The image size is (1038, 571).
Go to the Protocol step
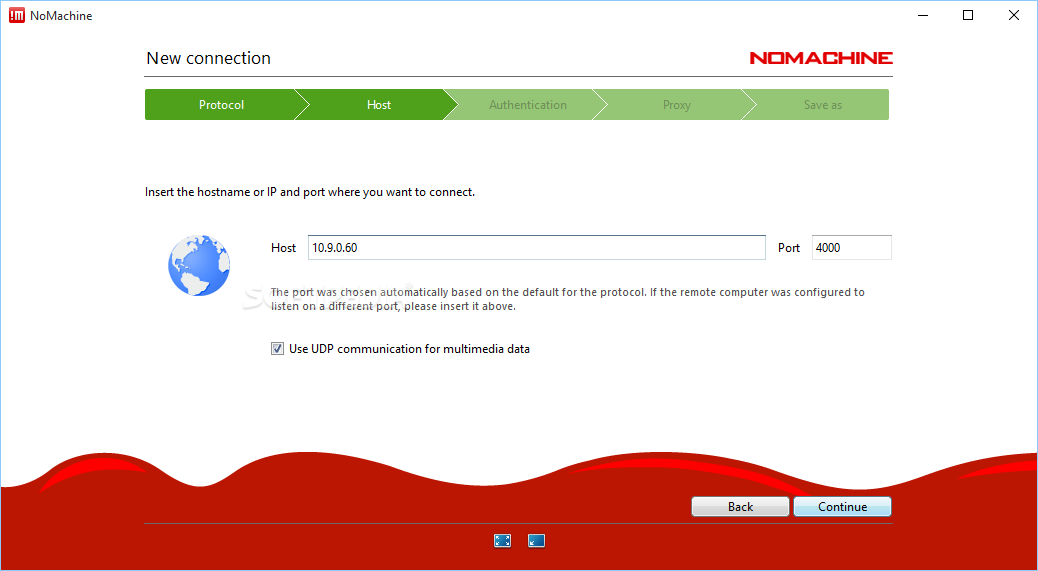(221, 105)
